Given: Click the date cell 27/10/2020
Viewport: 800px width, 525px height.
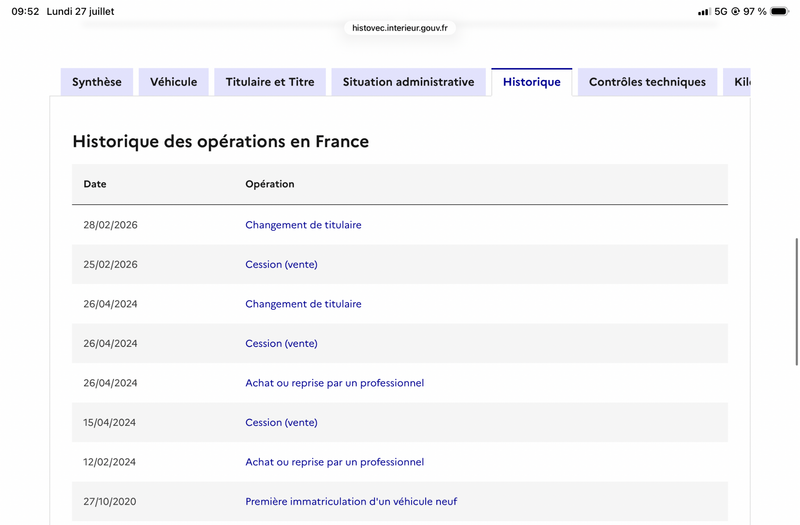Looking at the screenshot, I should click(x=110, y=502).
